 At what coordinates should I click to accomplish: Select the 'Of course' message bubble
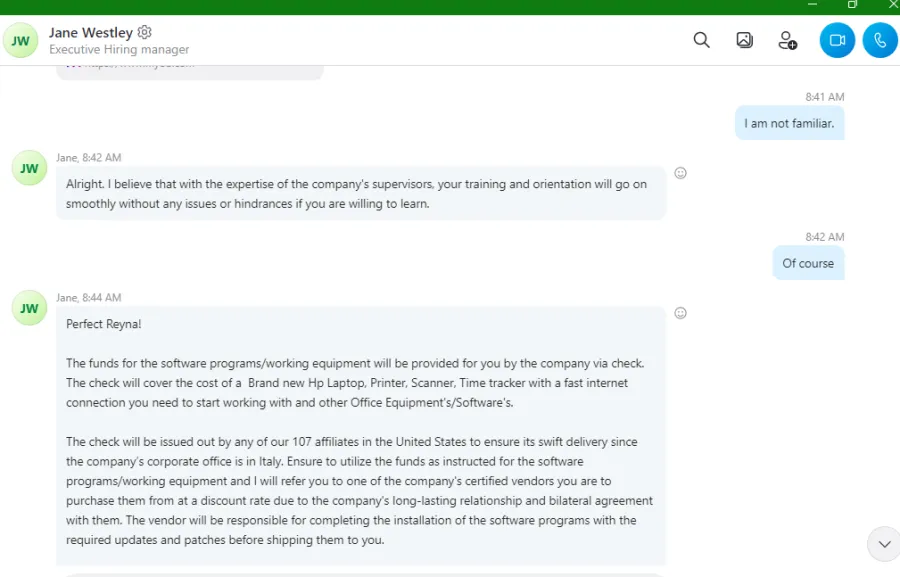click(808, 263)
